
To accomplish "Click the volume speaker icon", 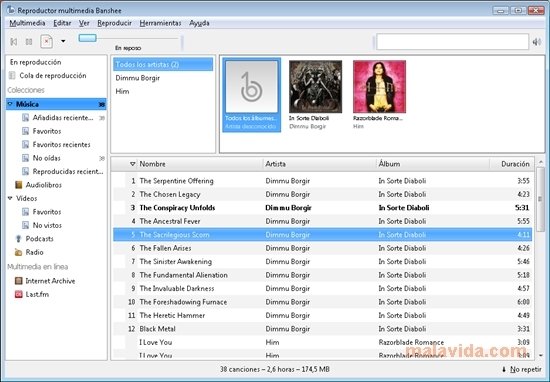I will pos(536,42).
